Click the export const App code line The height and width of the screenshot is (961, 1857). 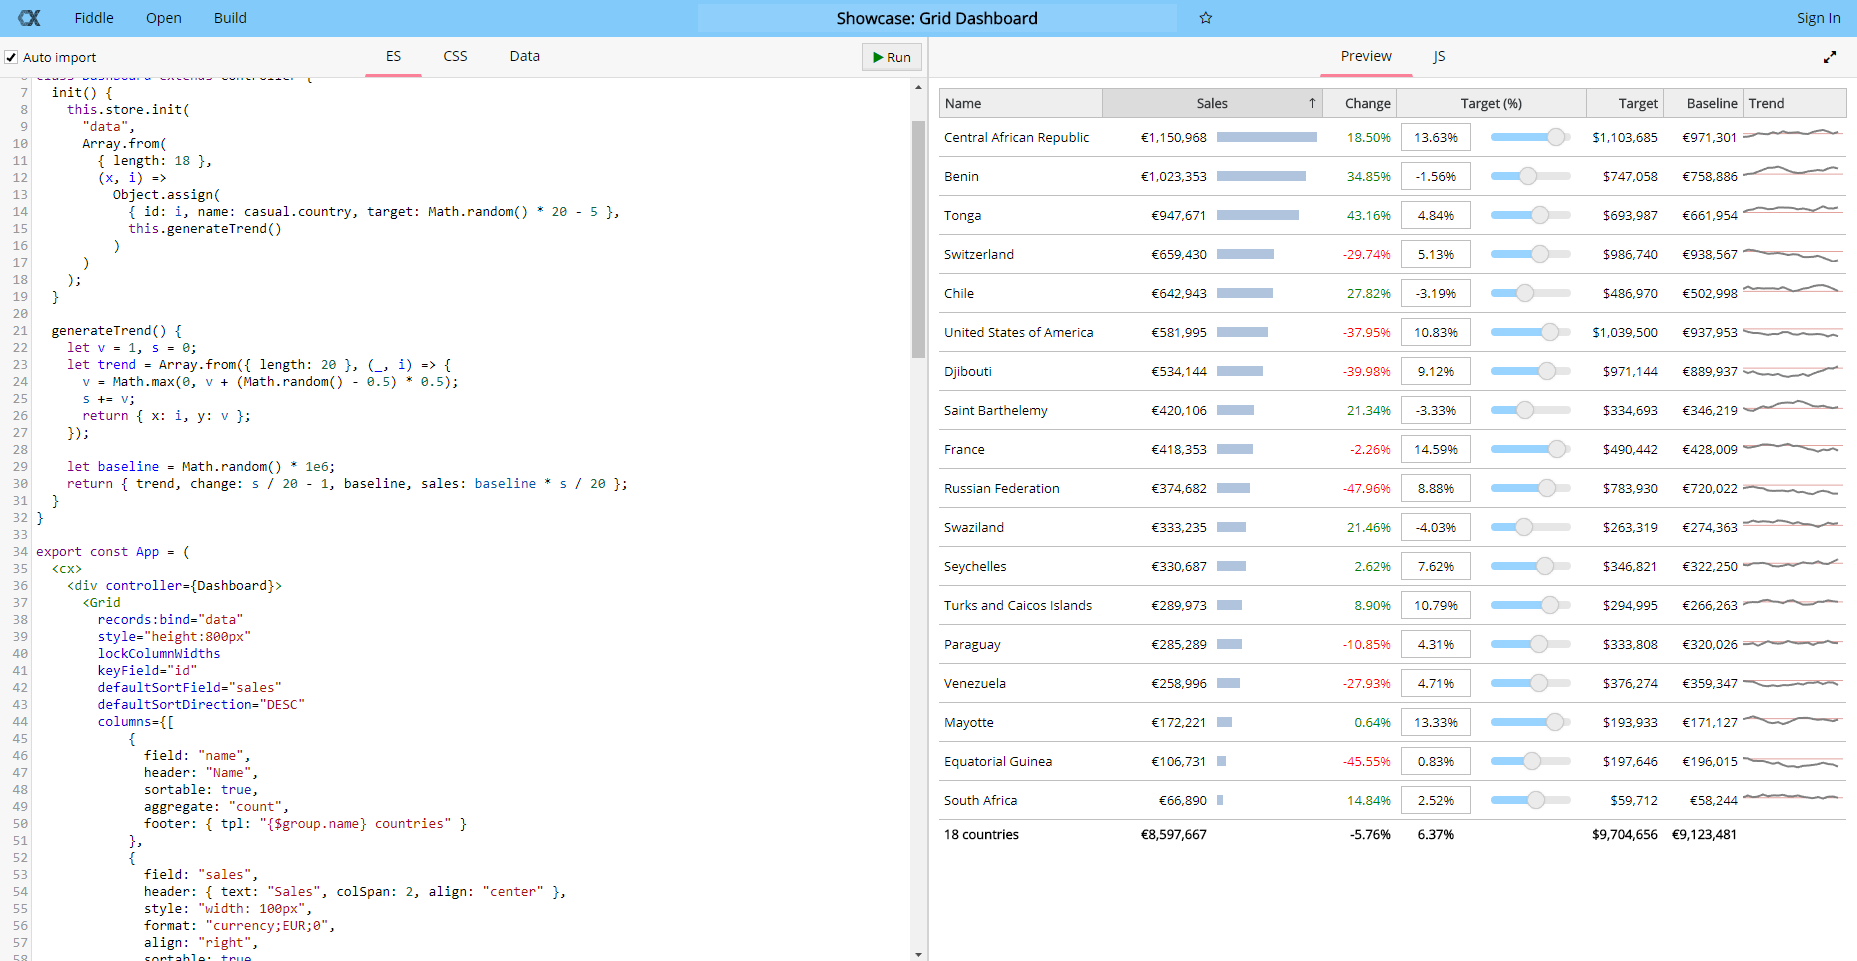[x=113, y=551]
